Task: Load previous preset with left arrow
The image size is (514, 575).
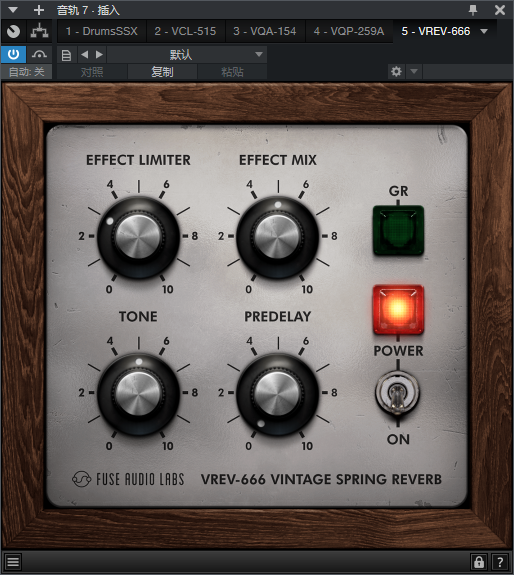Action: coord(85,55)
